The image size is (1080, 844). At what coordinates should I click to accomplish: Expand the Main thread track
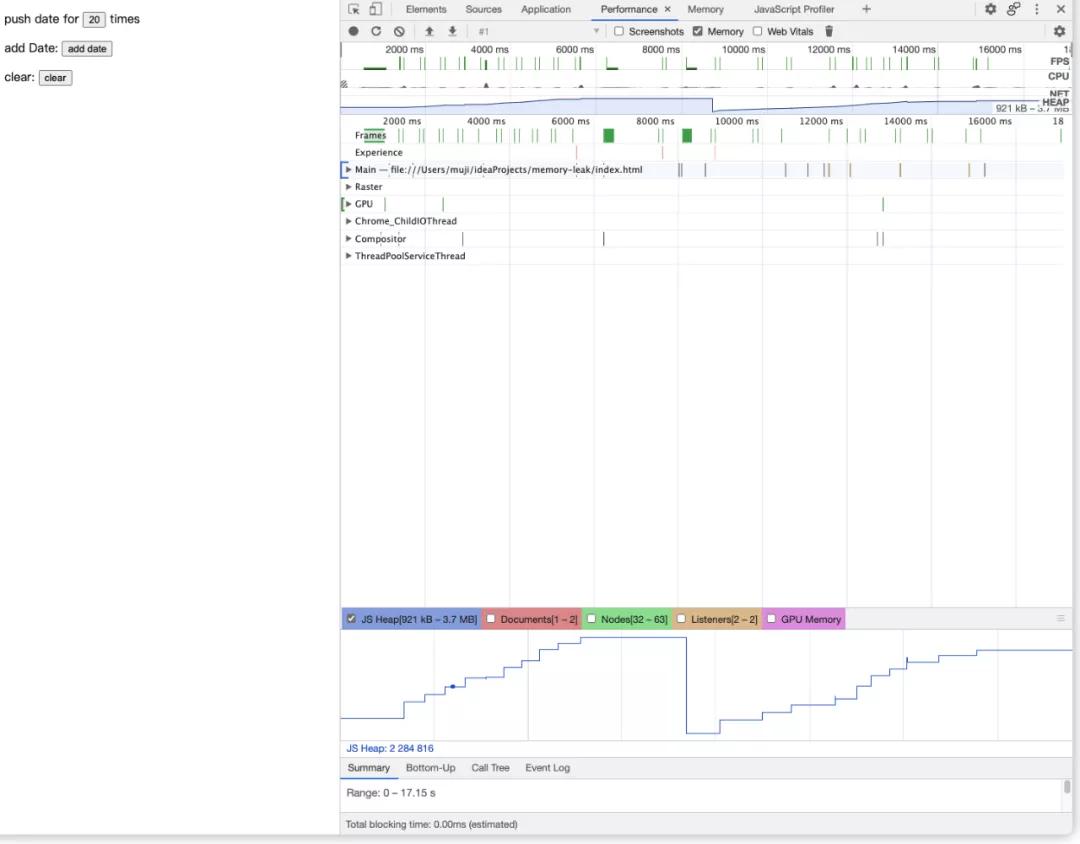point(349,169)
